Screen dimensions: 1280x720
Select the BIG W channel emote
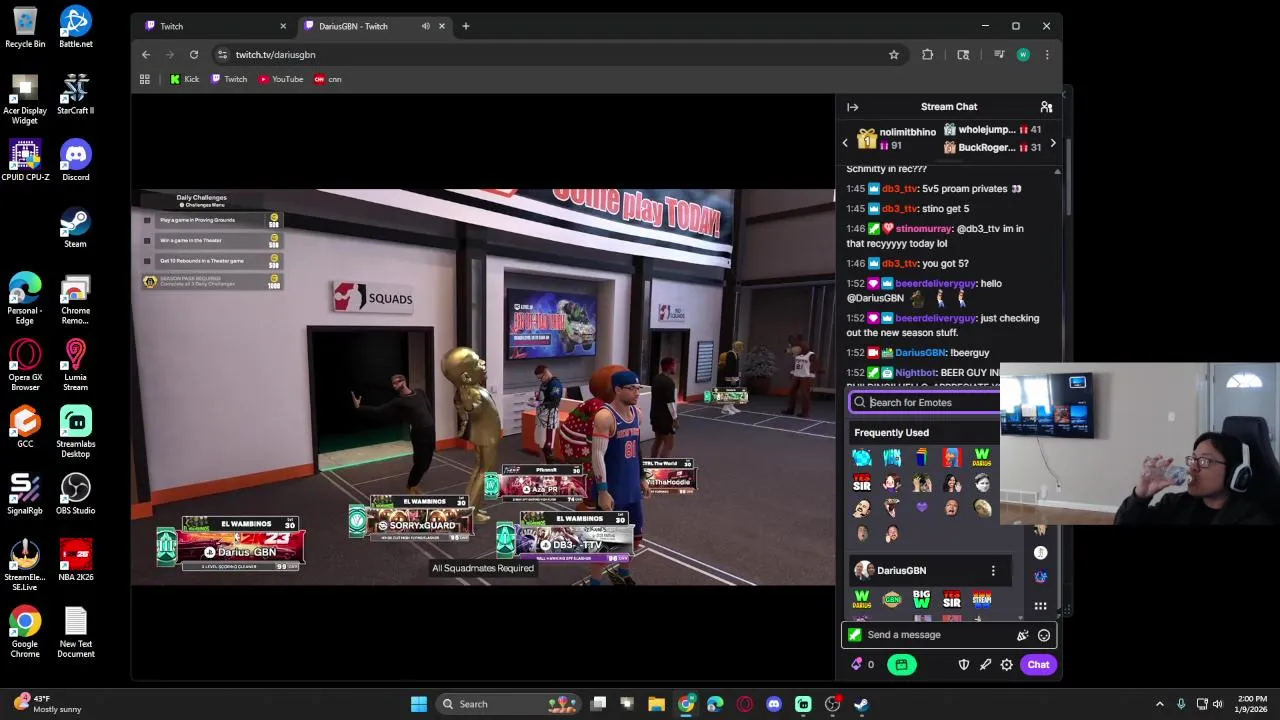(922, 599)
